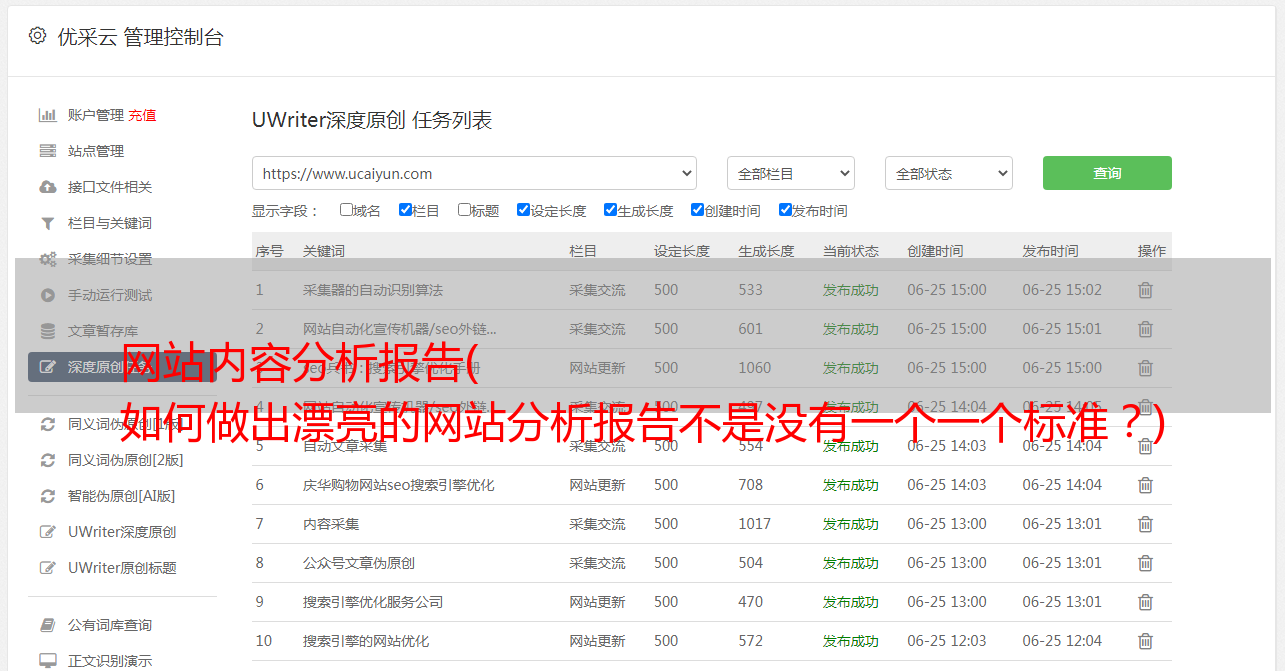Click the 智能伪原创[AI版] refresh icon
This screenshot has width=1285, height=671.
click(x=47, y=496)
